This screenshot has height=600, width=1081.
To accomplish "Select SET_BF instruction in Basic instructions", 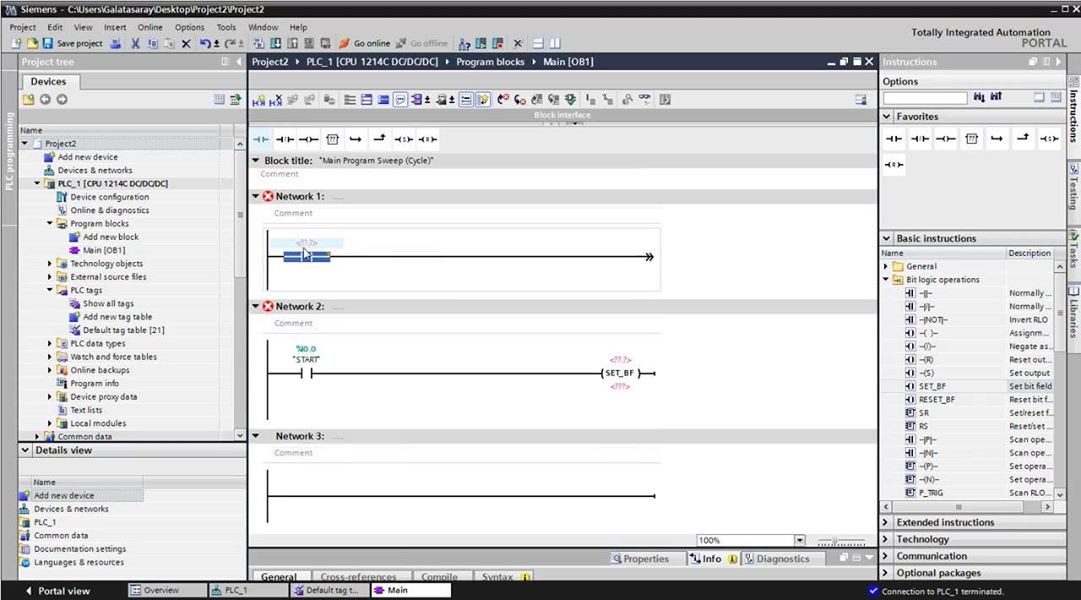I will click(x=932, y=386).
